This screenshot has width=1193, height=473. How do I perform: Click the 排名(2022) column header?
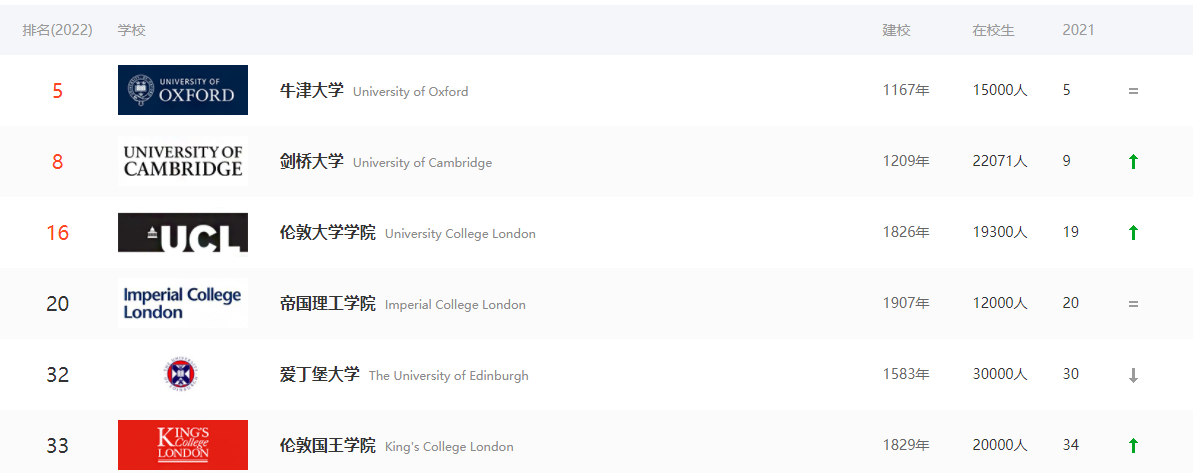click(x=57, y=30)
